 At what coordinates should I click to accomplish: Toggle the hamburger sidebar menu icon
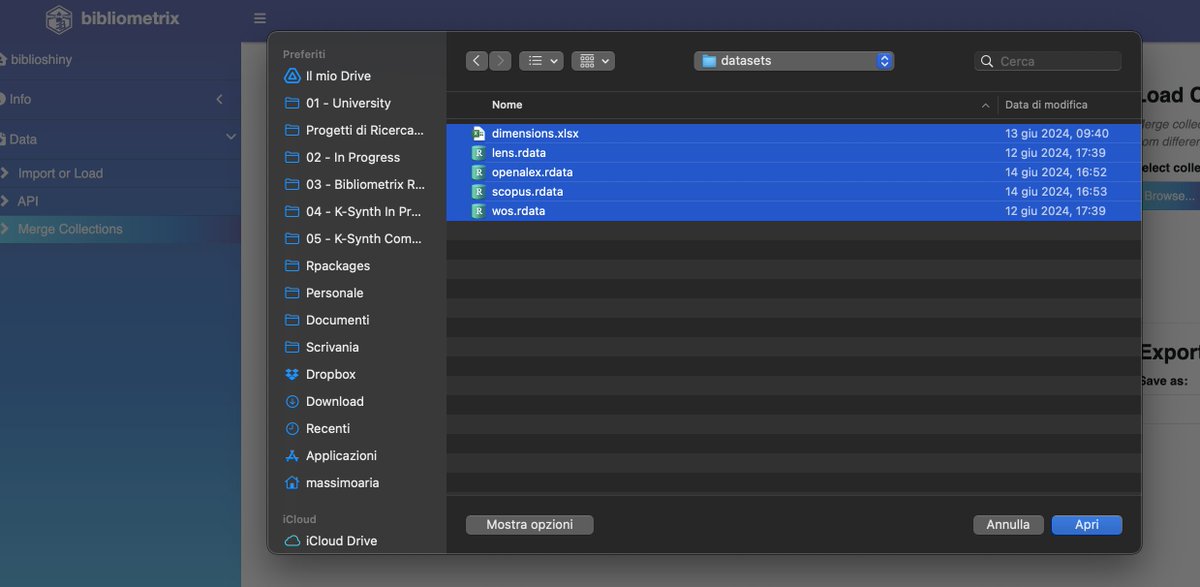pos(260,18)
